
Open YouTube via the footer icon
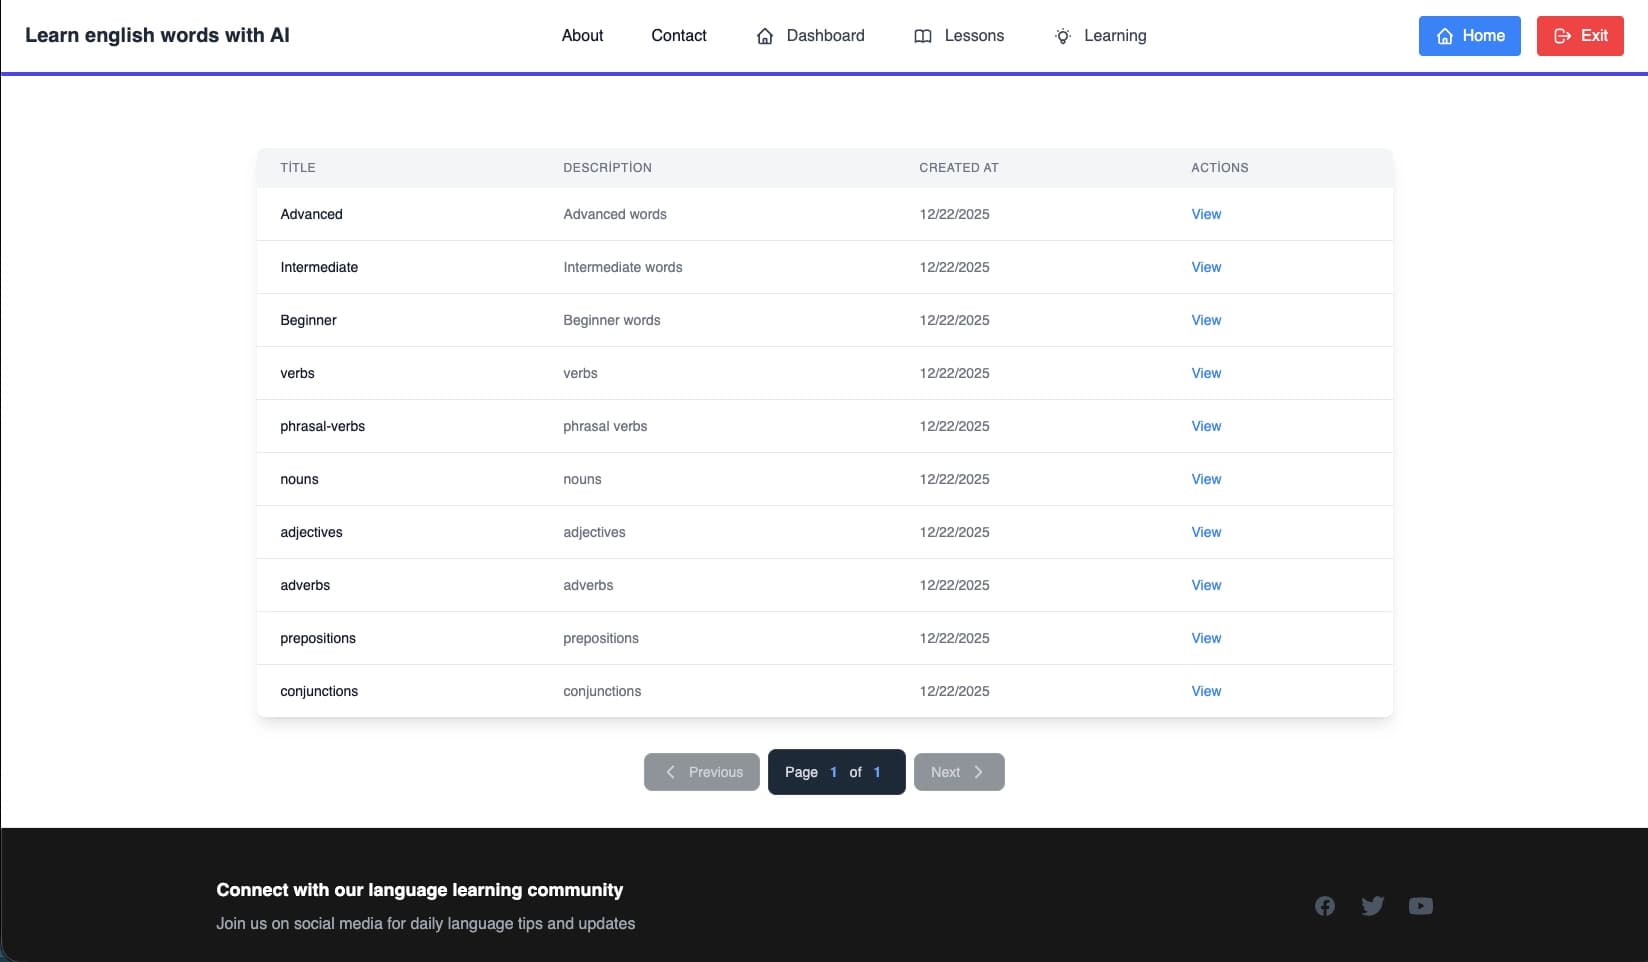(x=1421, y=906)
